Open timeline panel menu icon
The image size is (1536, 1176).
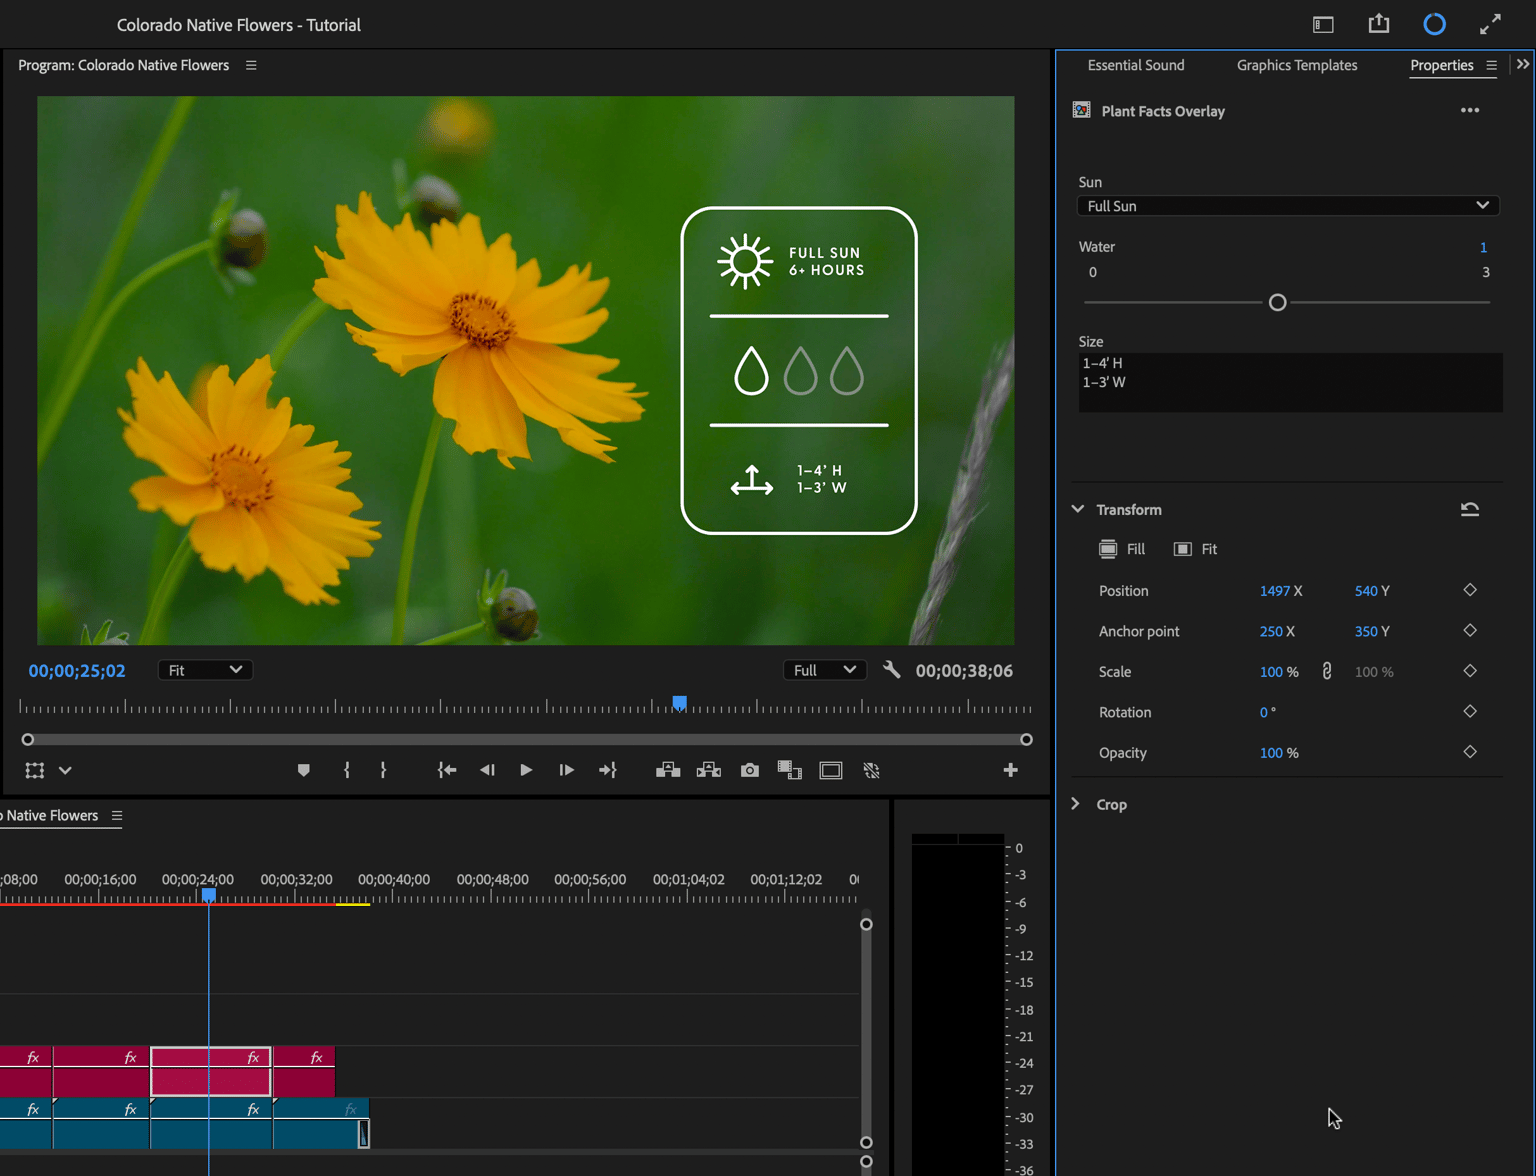117,816
